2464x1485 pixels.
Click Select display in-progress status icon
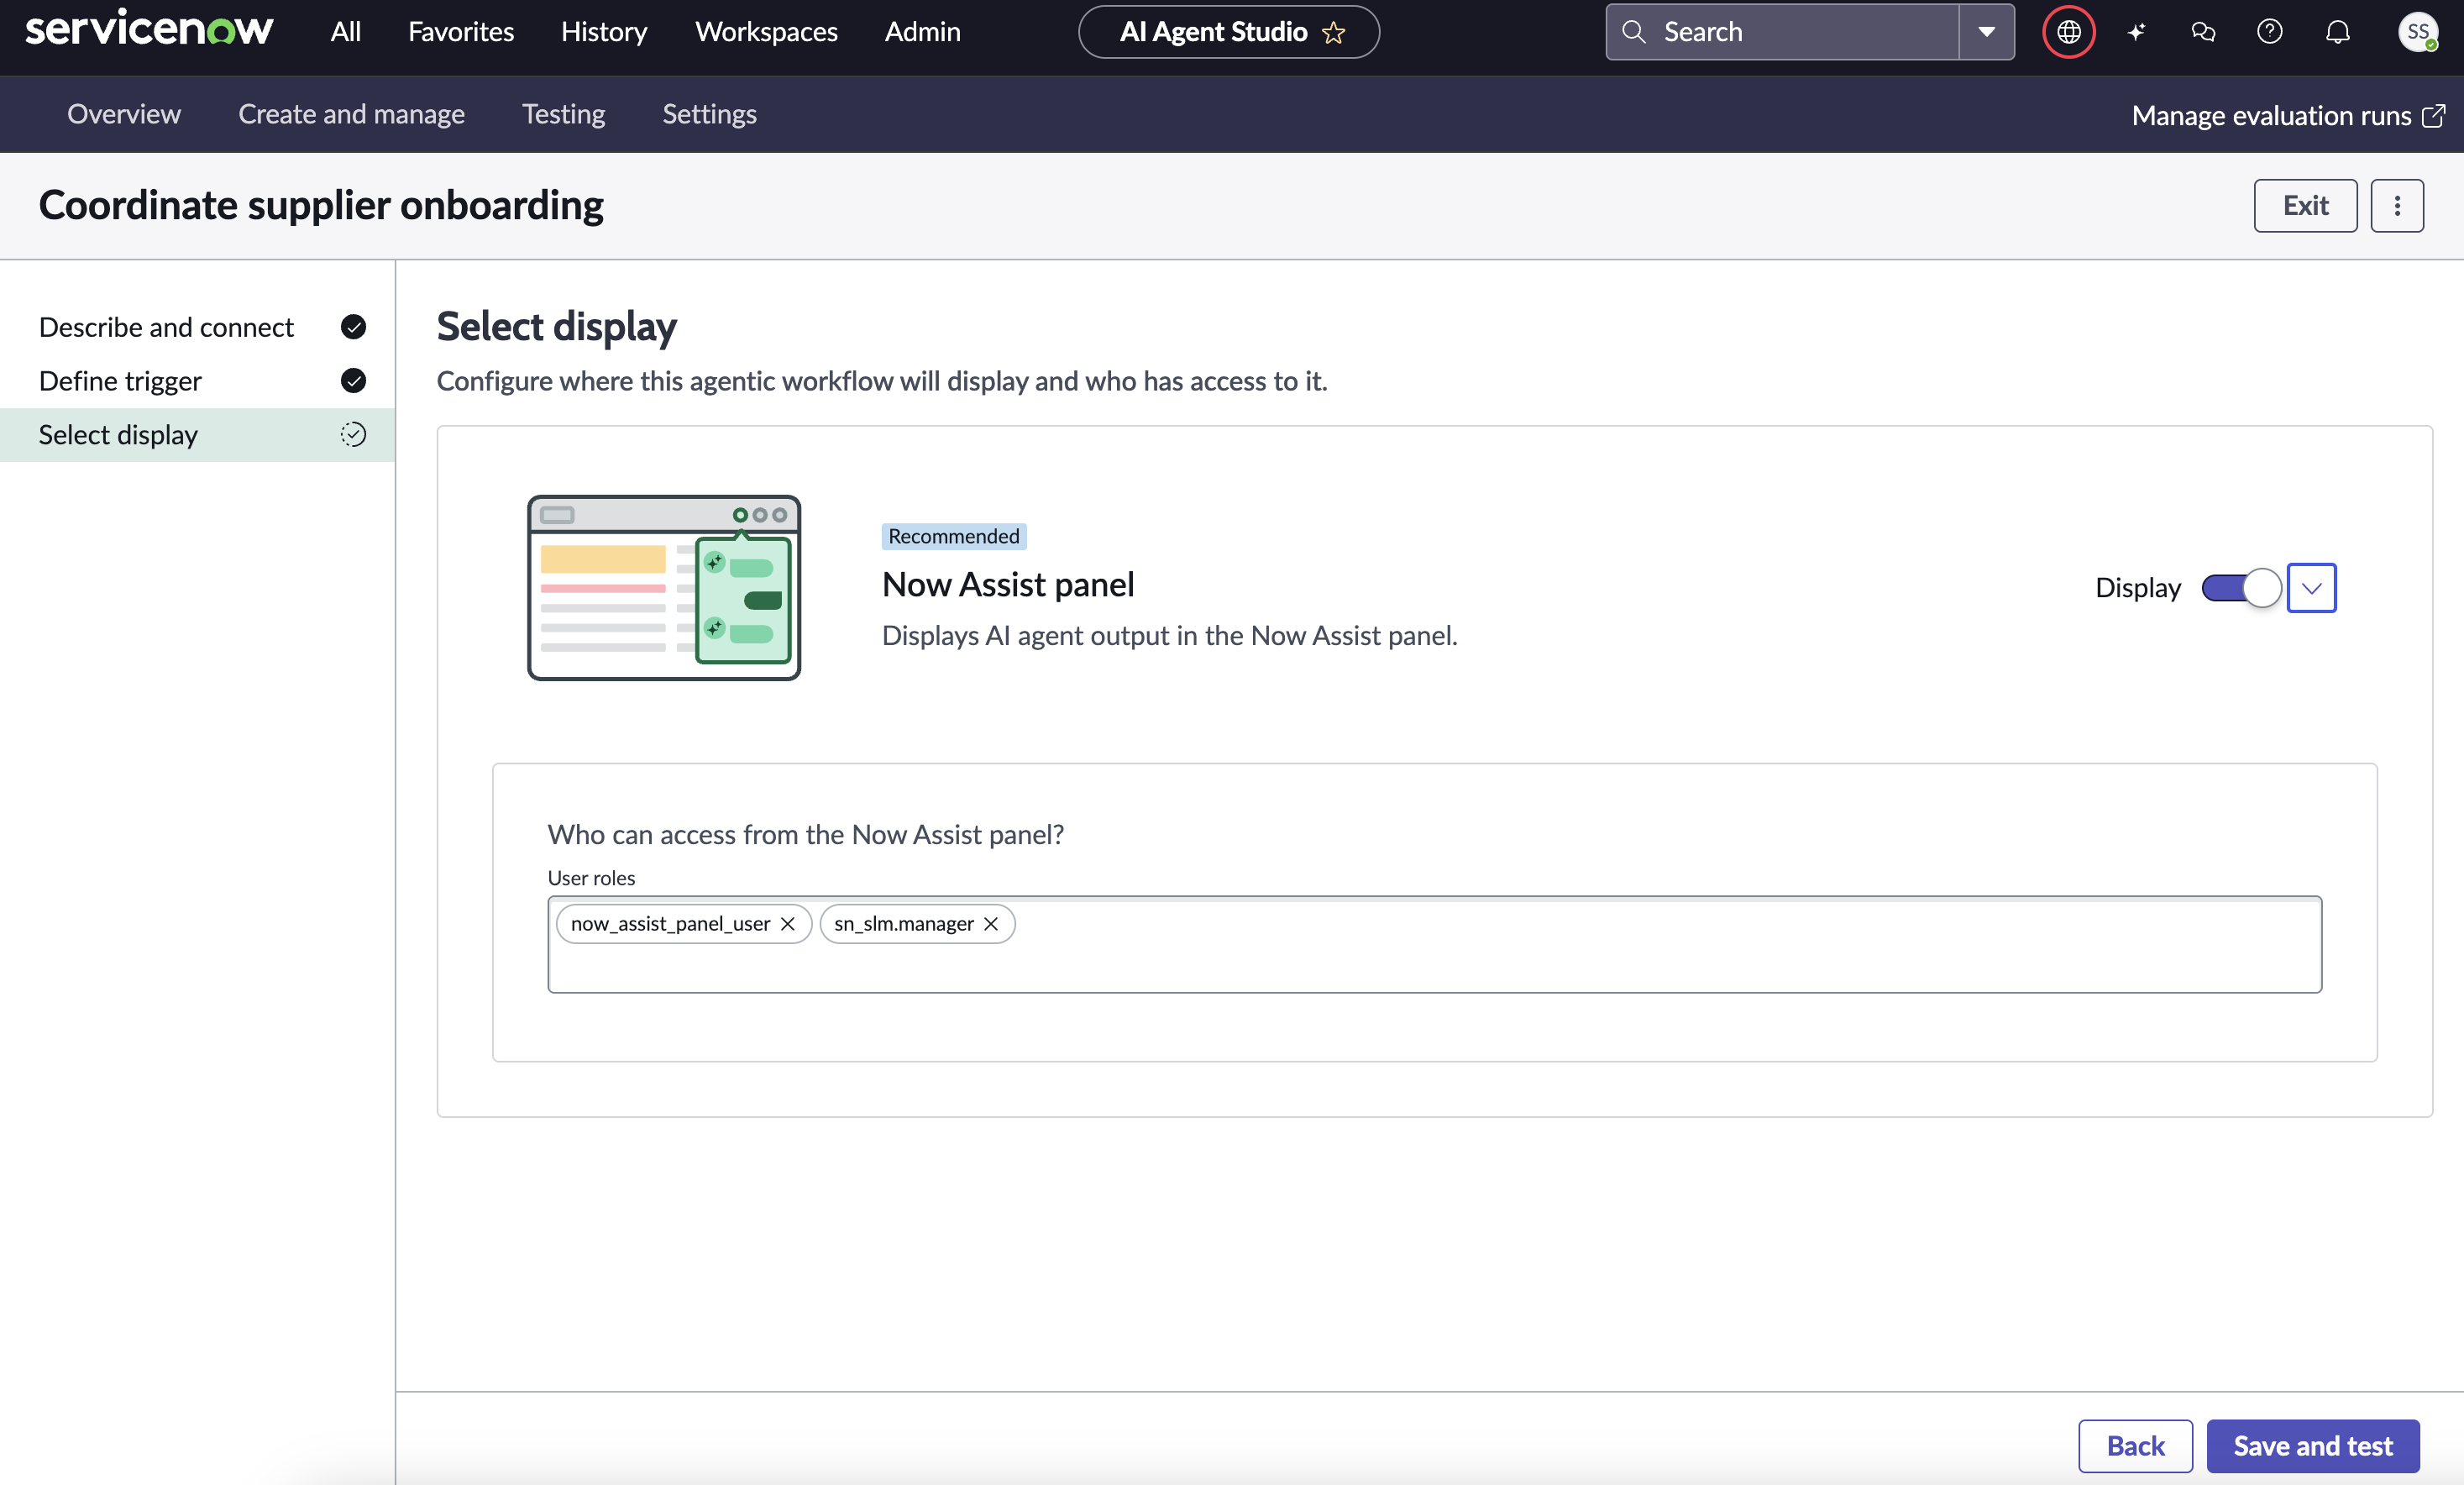click(x=353, y=434)
